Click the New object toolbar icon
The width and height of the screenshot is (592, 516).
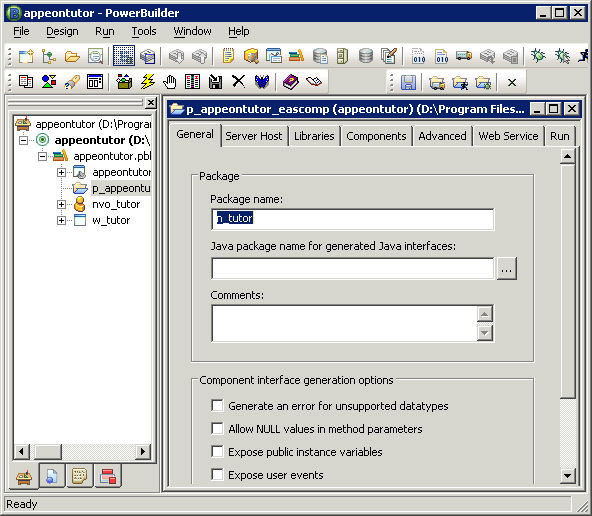(26, 56)
